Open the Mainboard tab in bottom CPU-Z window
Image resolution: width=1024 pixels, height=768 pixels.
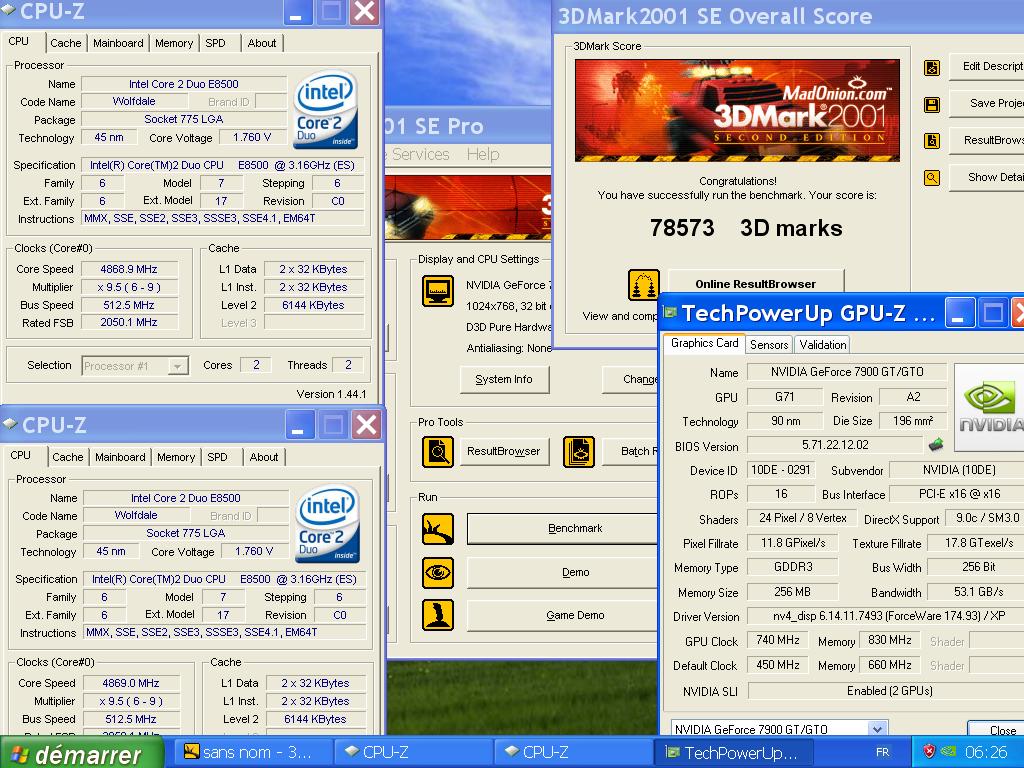(120, 457)
